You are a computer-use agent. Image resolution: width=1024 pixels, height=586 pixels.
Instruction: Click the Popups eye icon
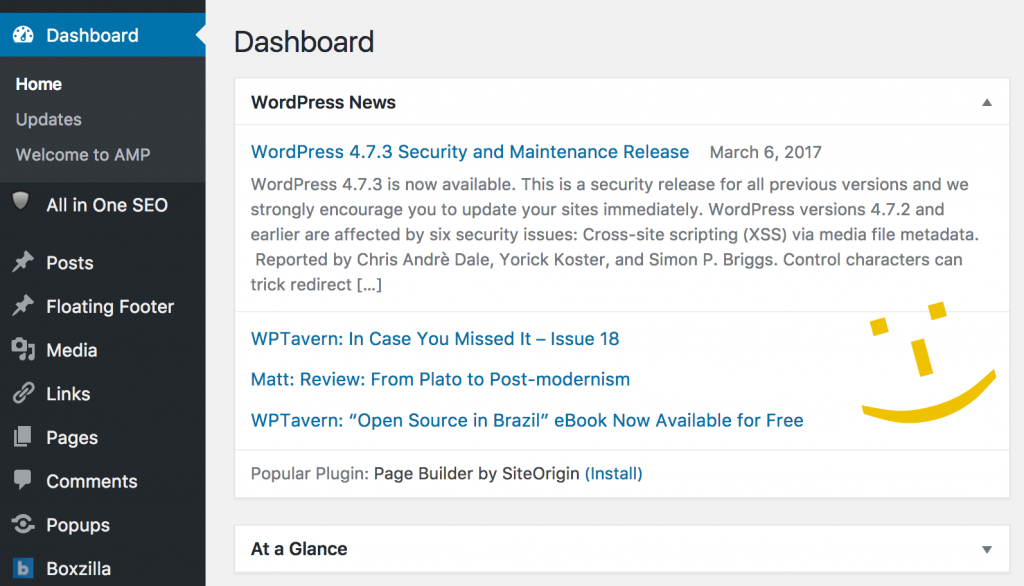point(23,524)
